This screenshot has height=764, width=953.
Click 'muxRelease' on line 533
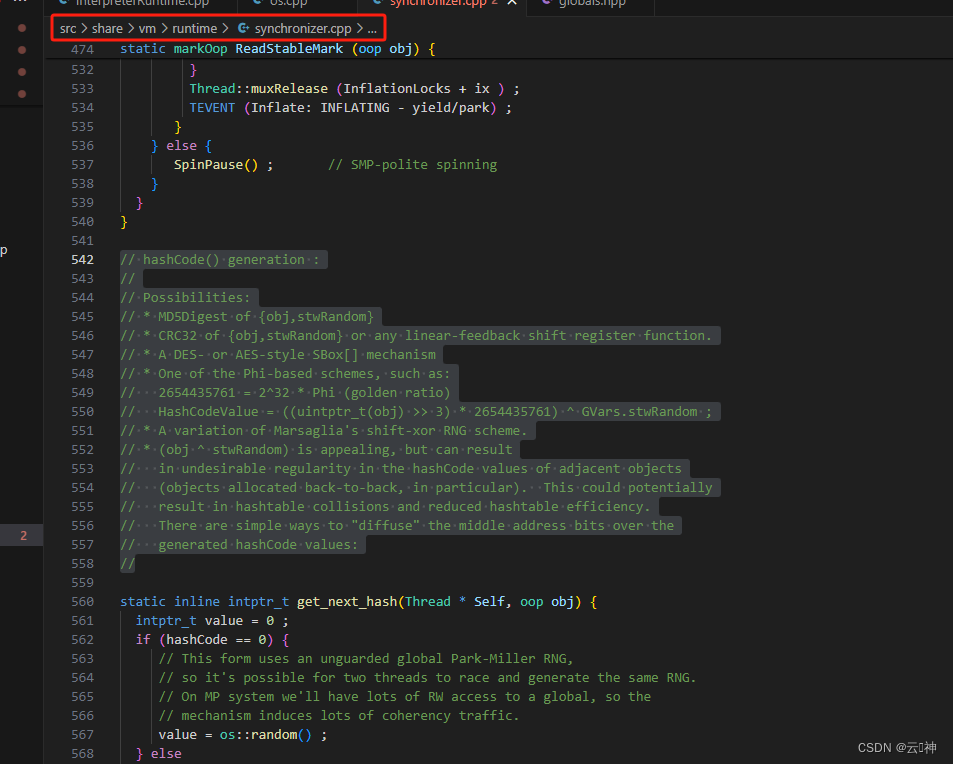point(289,89)
